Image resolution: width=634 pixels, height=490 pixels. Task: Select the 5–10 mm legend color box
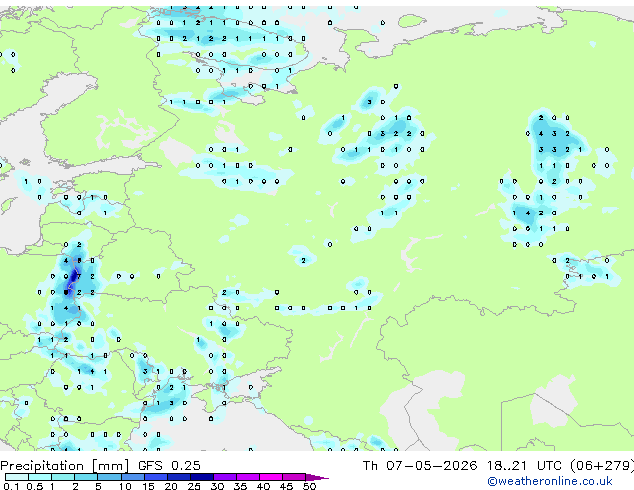109,477
